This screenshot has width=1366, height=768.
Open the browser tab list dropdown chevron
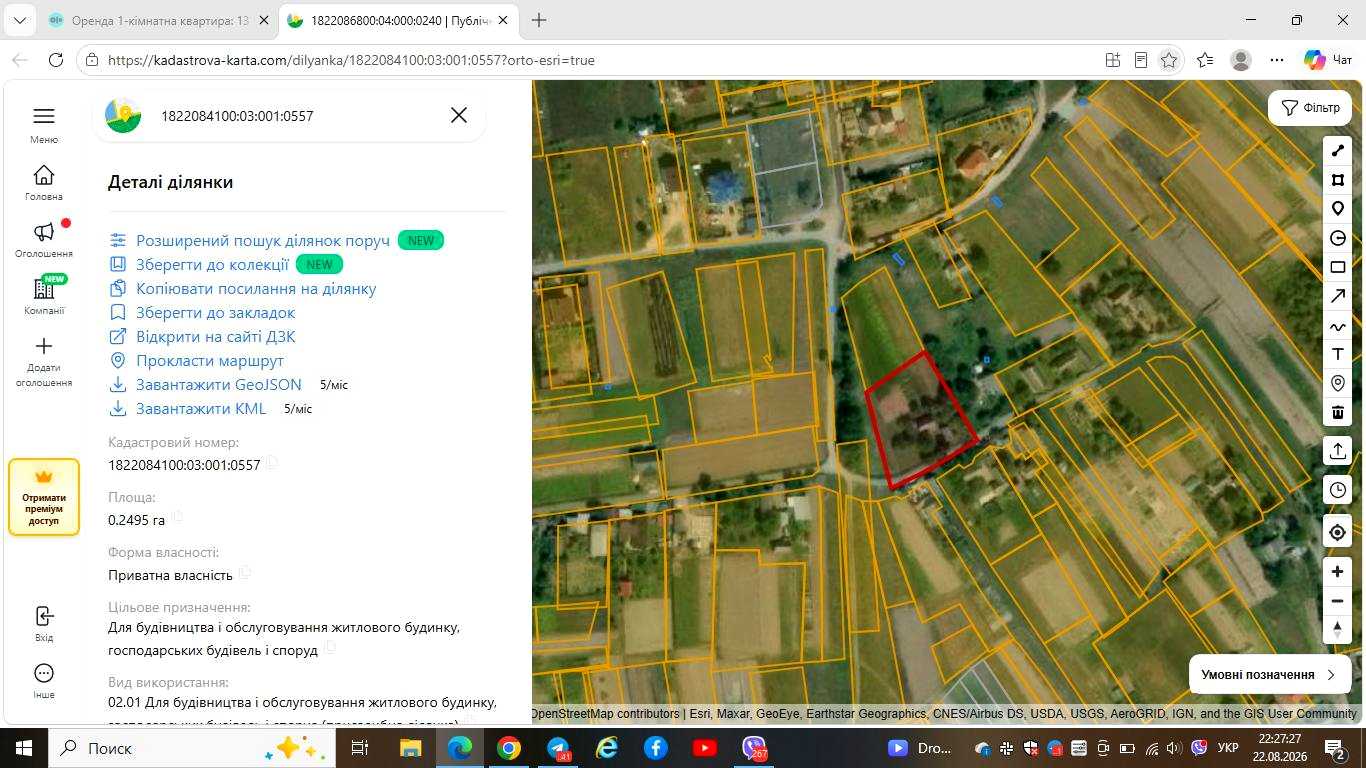click(20, 20)
